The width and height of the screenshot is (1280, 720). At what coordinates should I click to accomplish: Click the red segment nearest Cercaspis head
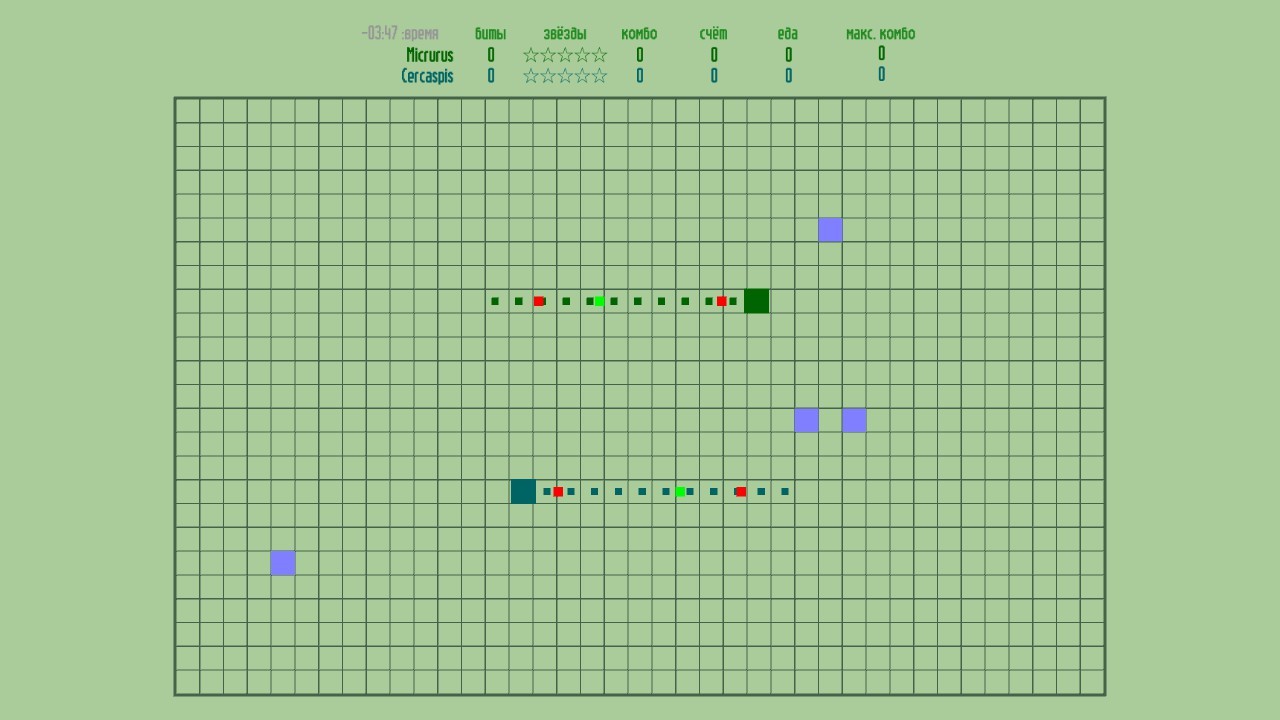point(558,491)
